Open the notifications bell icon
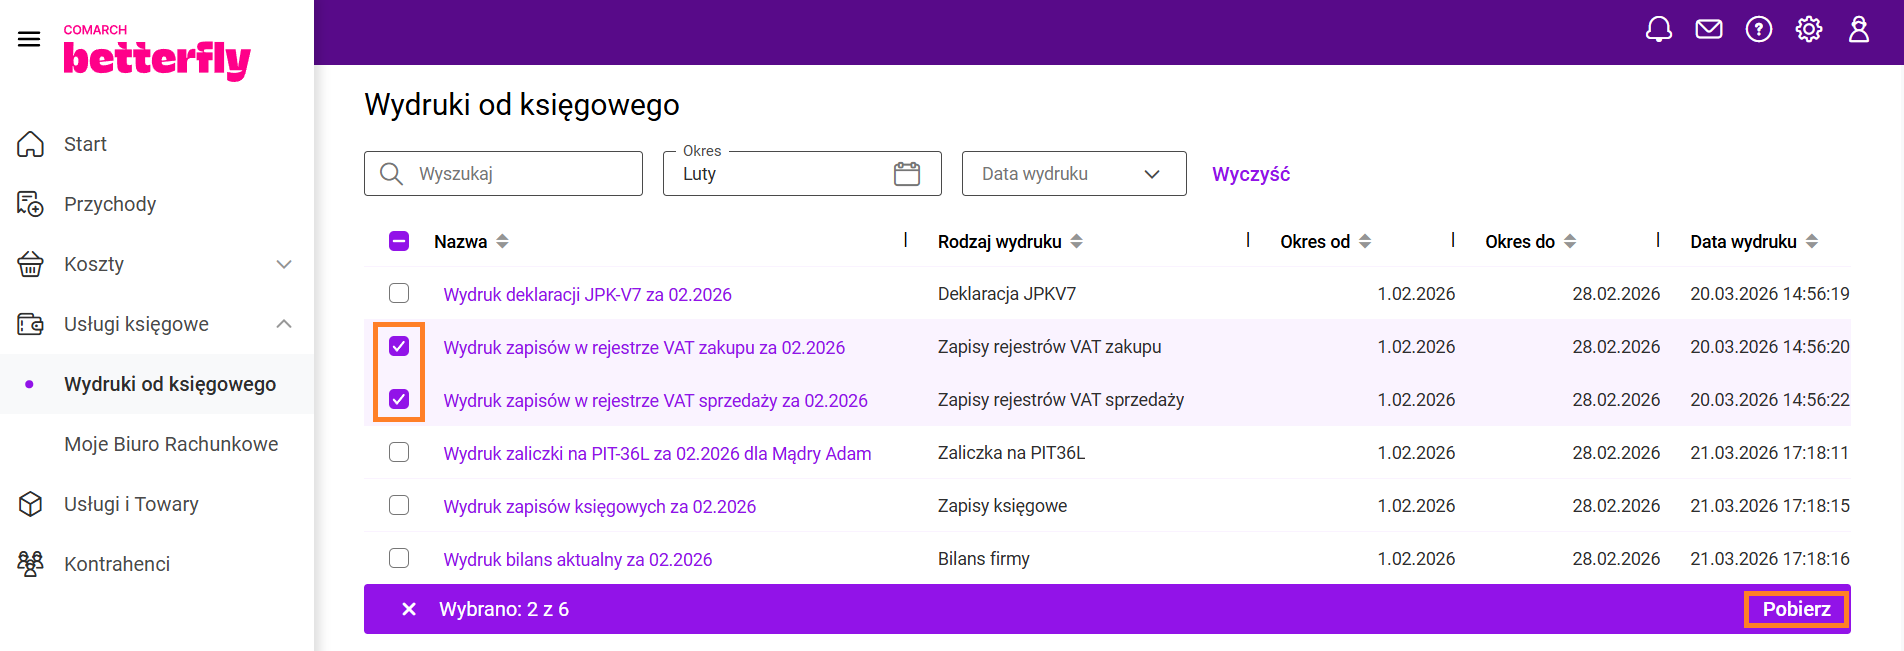This screenshot has width=1904, height=651. (x=1658, y=30)
